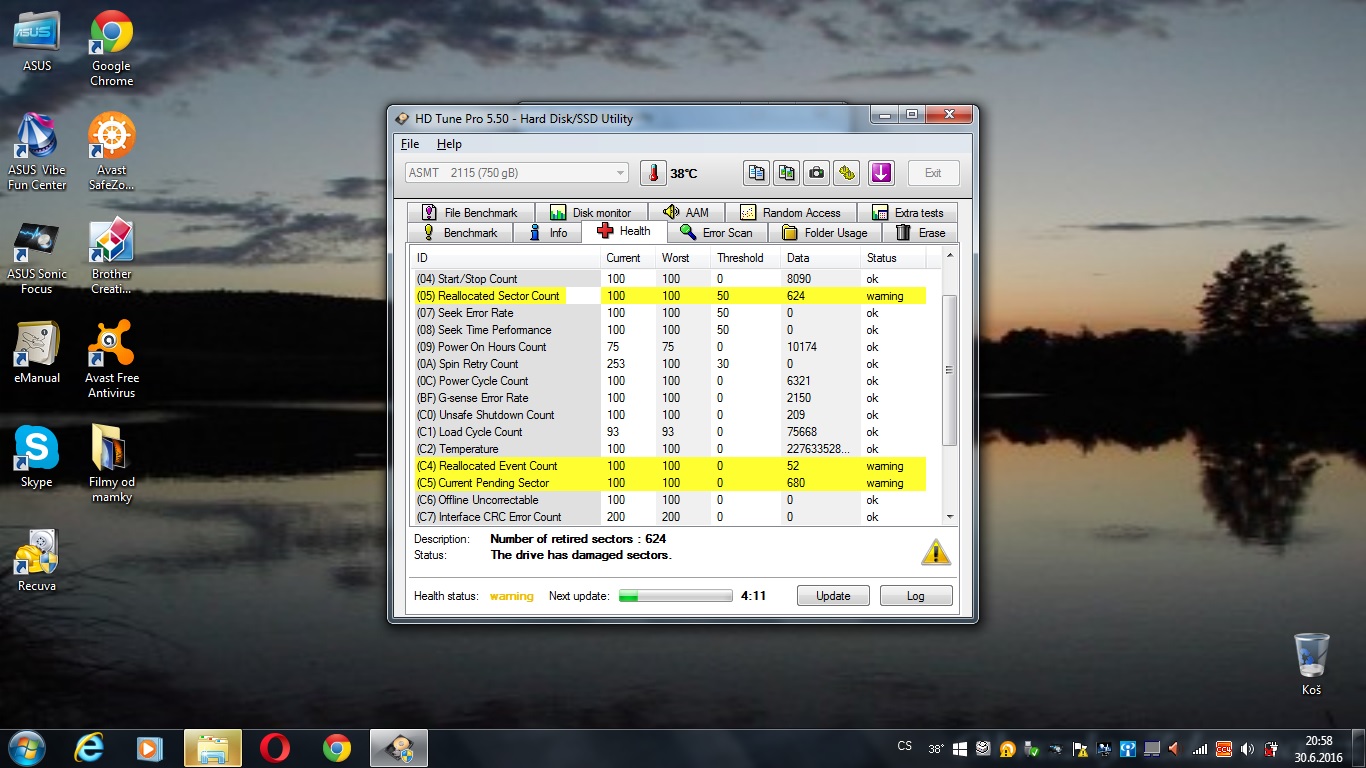Screen dimensions: 1366x768
Task: Click the camera save screenshot icon
Action: pos(817,173)
